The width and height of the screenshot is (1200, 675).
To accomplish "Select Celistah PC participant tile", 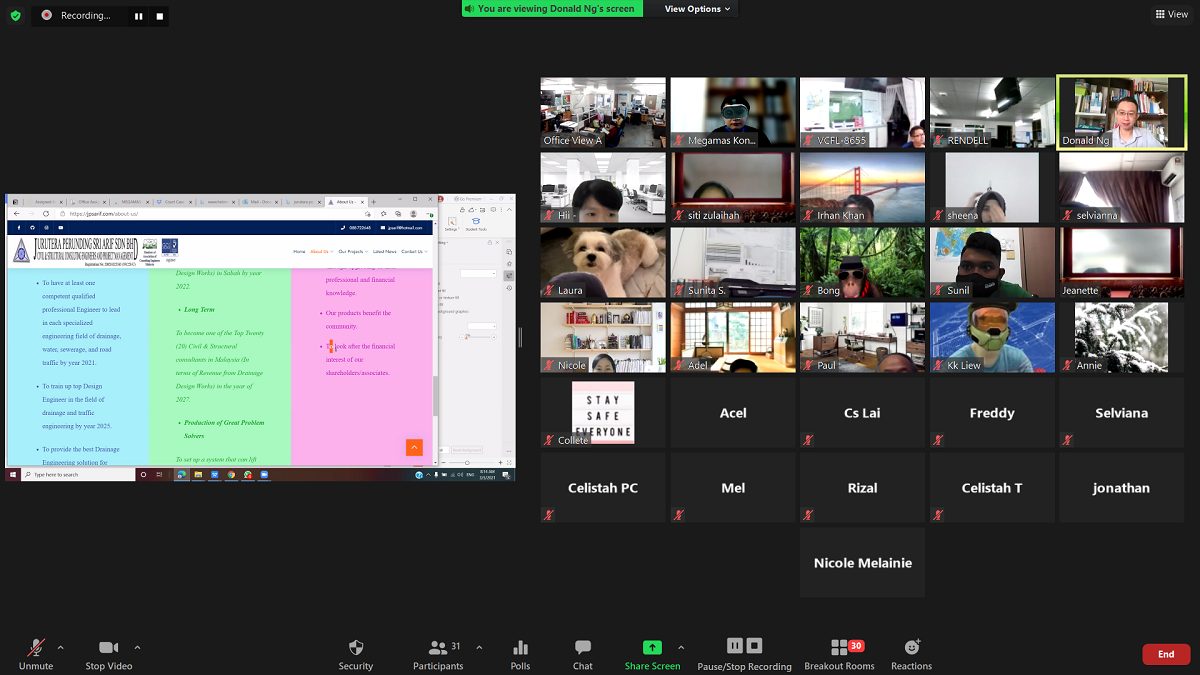I will click(x=603, y=487).
